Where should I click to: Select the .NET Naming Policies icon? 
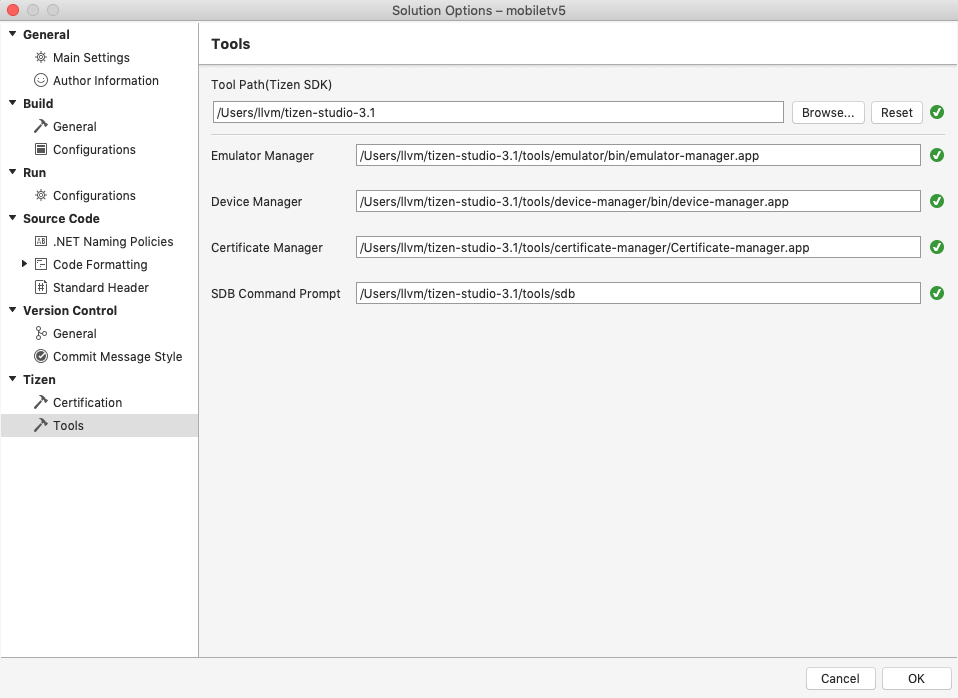click(40, 241)
